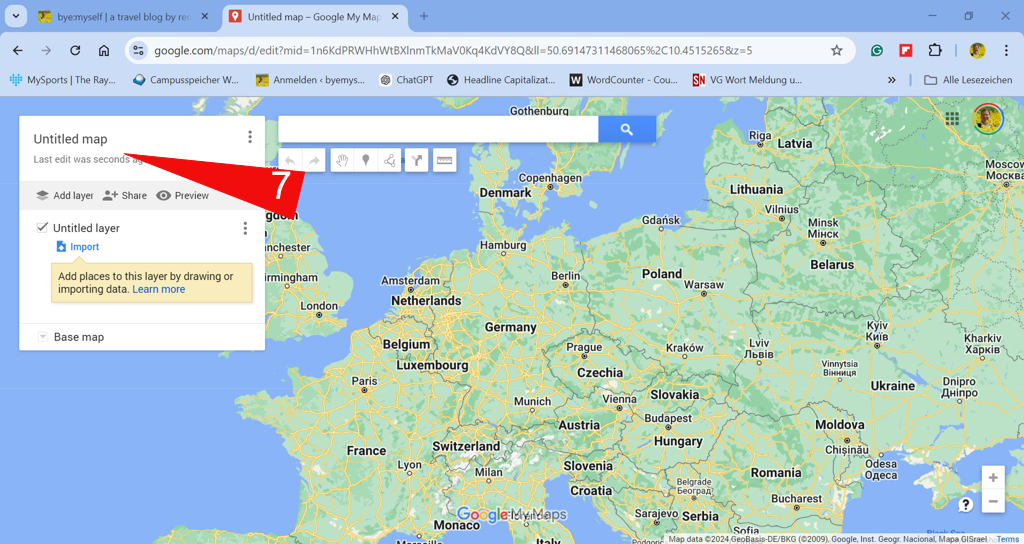
Task: Click Add layer
Action: [65, 195]
